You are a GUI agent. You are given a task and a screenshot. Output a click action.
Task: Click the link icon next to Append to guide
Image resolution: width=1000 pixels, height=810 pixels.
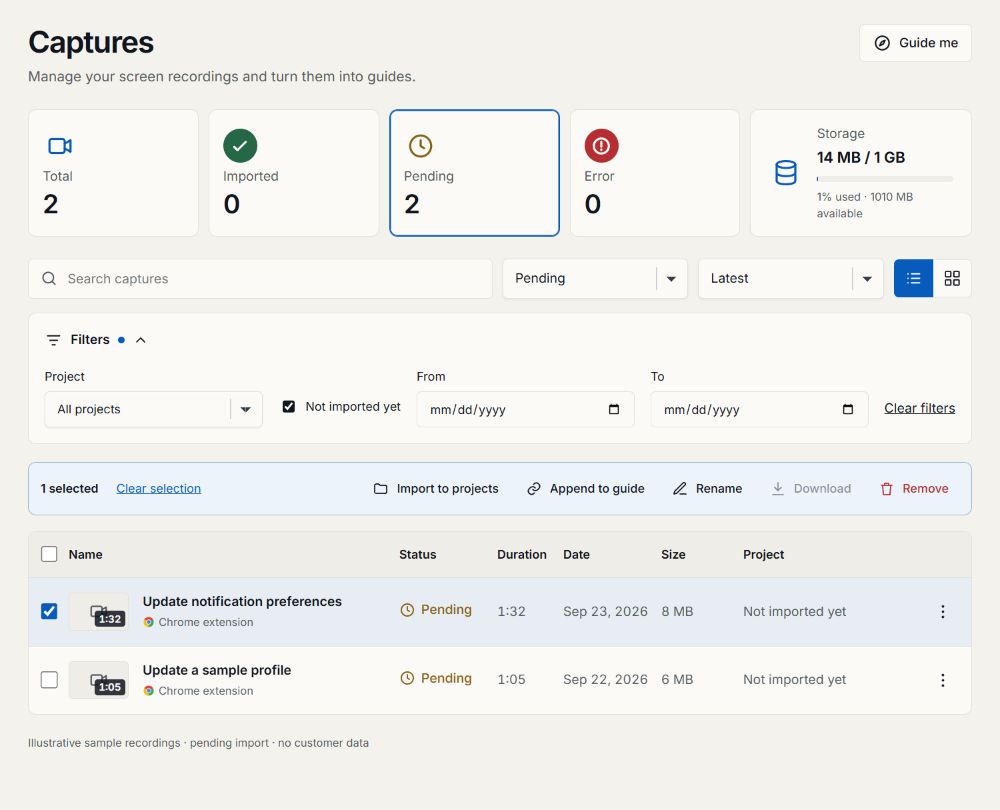point(534,489)
